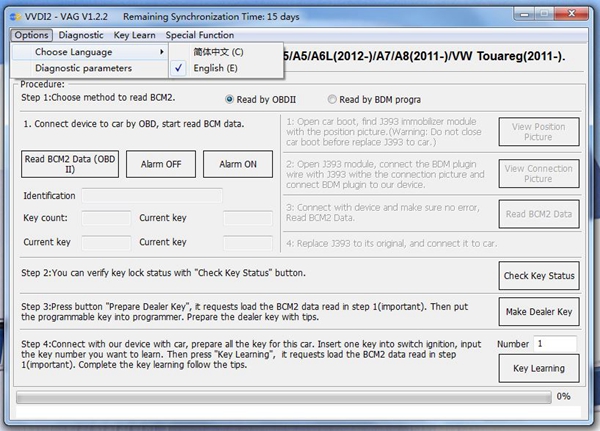The image size is (600, 431).
Task: Click the Make Dealer Key button
Action: pos(539,312)
